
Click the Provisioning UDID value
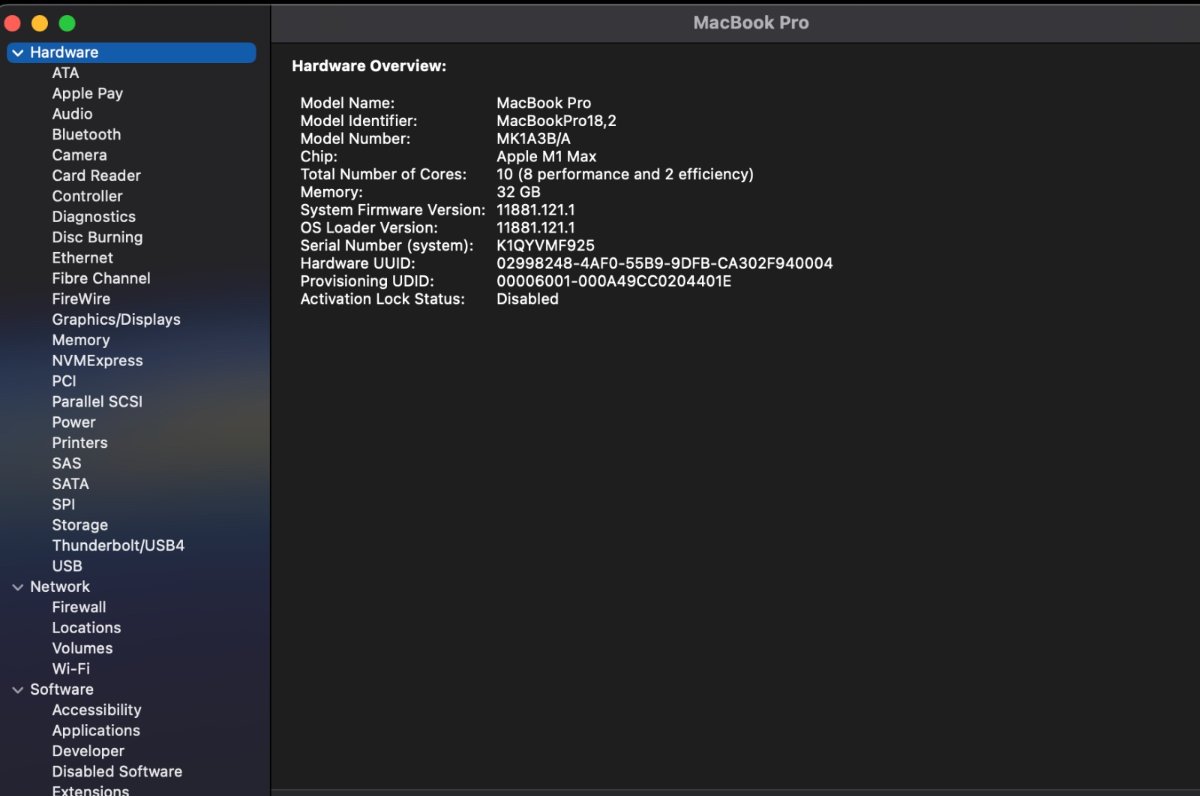(614, 282)
